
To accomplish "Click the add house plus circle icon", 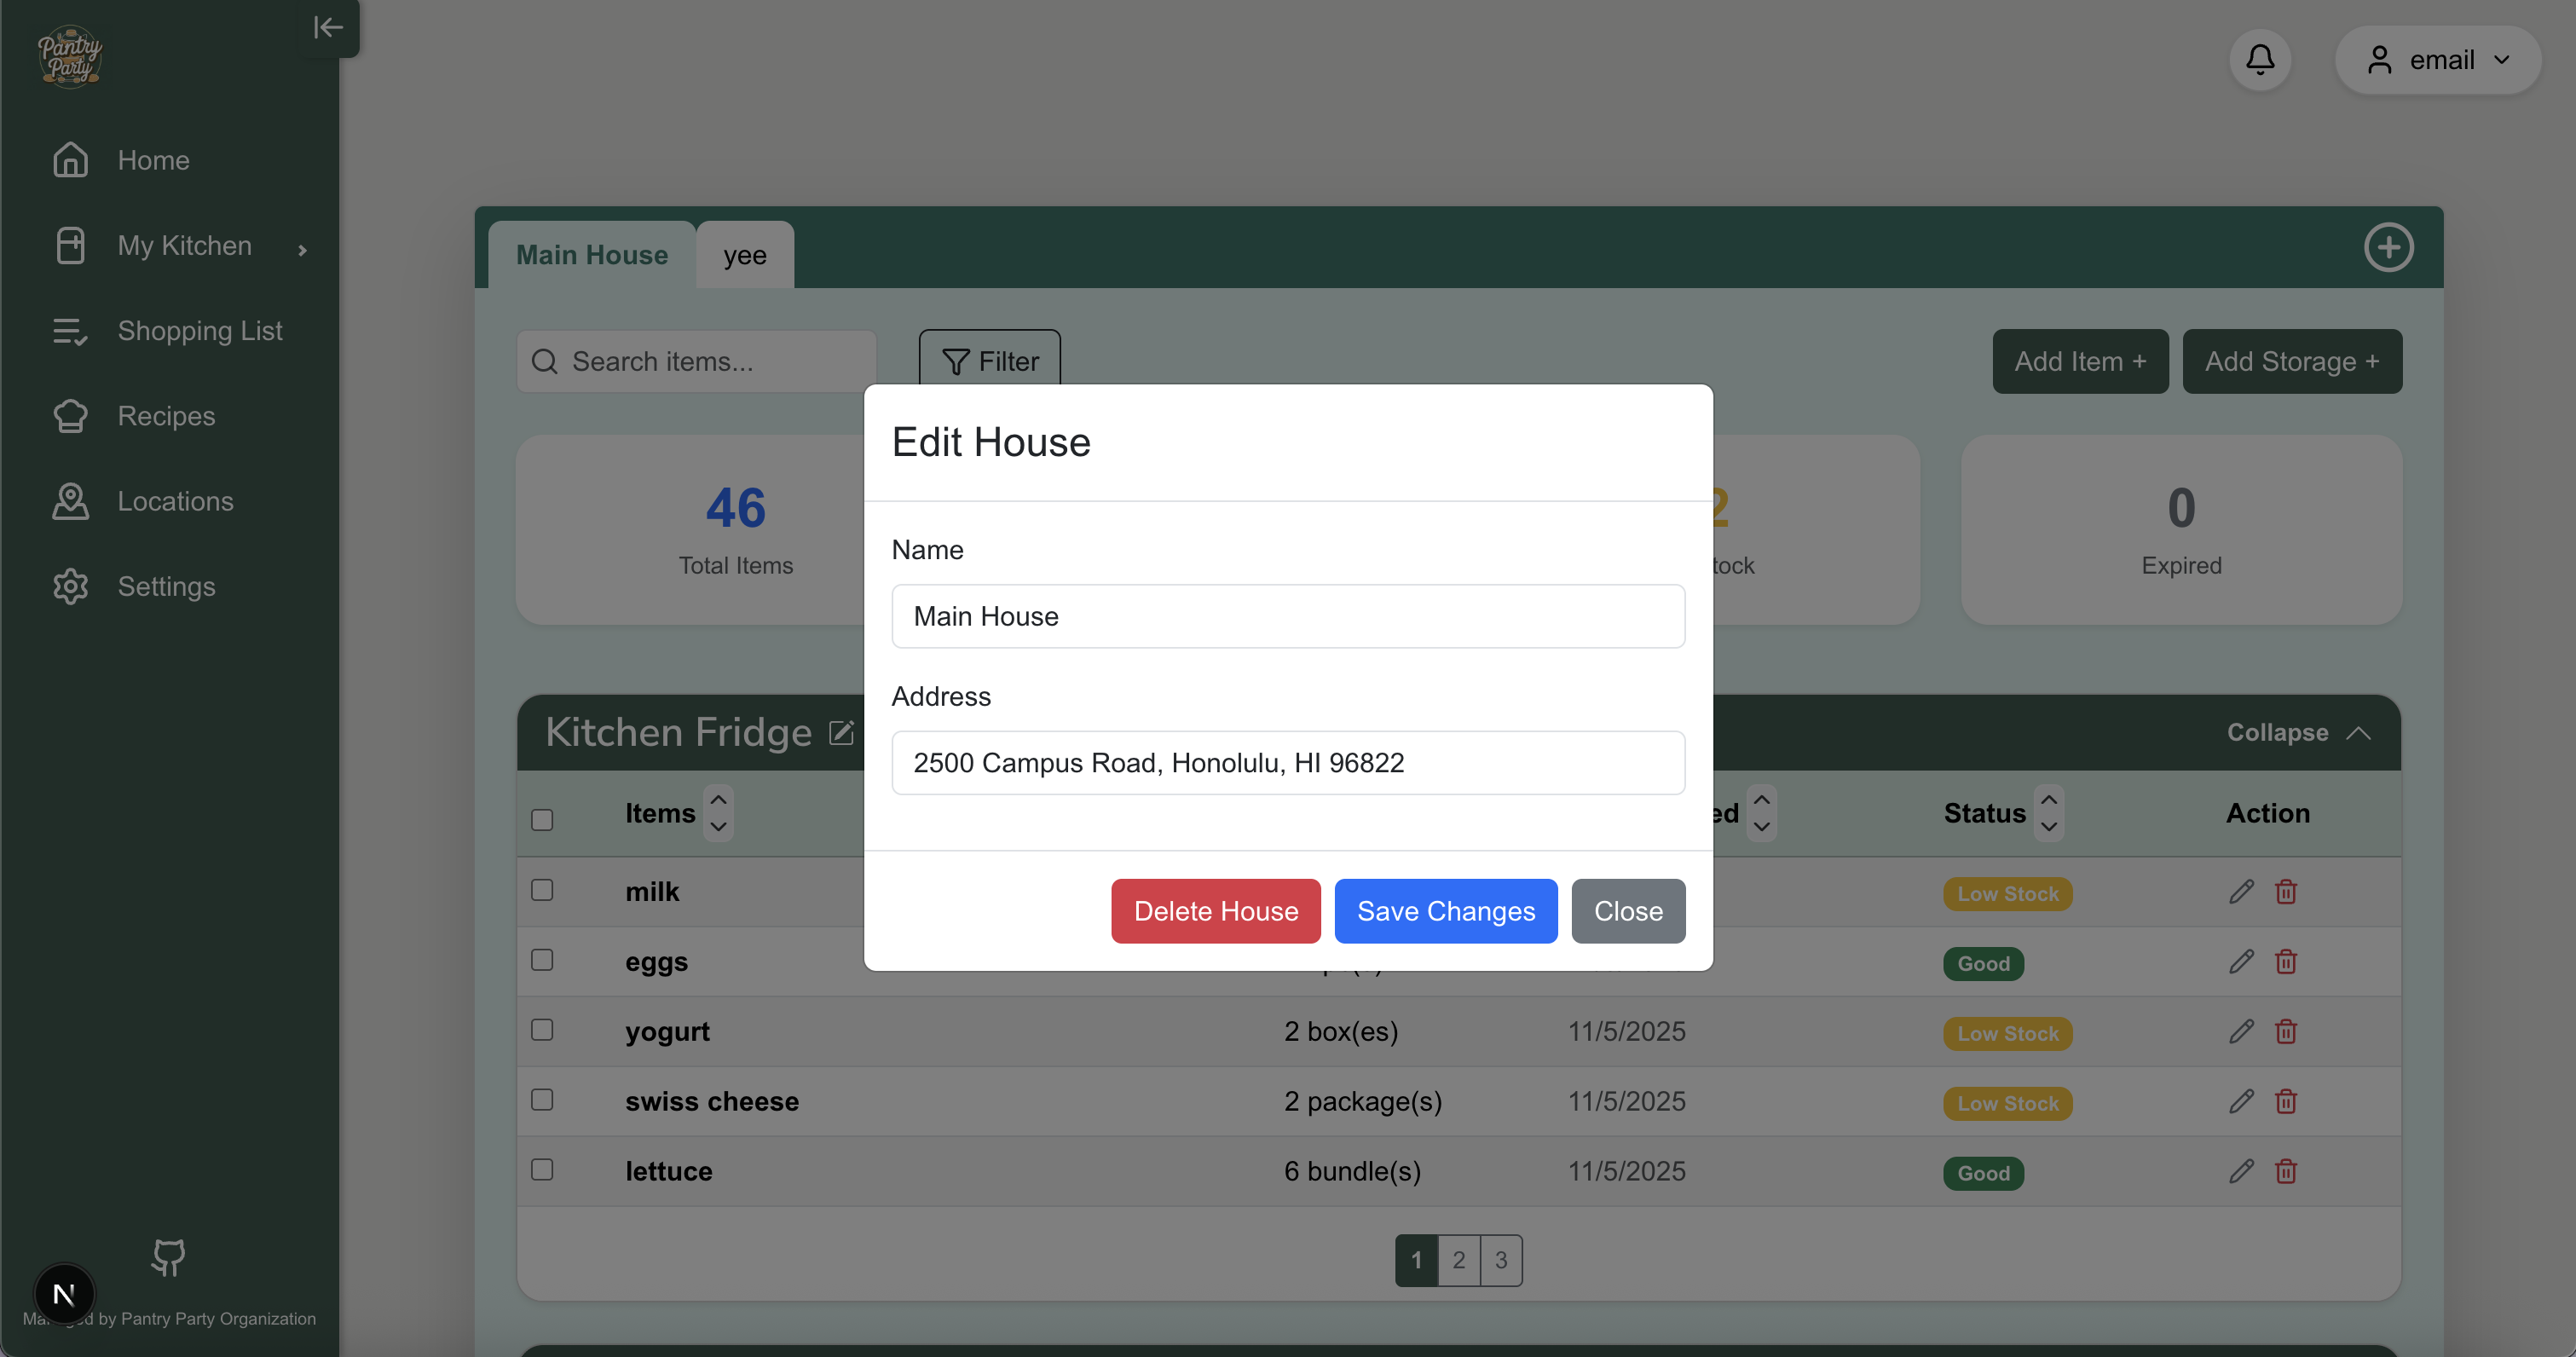I will (2388, 247).
